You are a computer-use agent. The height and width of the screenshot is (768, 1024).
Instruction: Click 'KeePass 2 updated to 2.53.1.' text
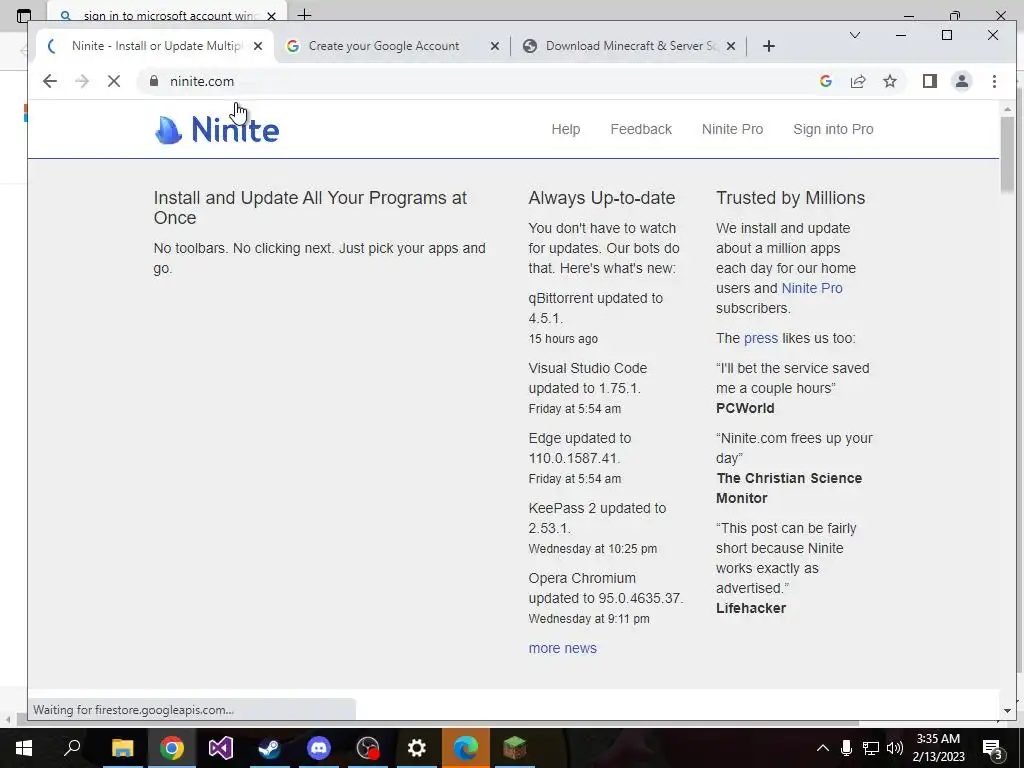pos(597,518)
